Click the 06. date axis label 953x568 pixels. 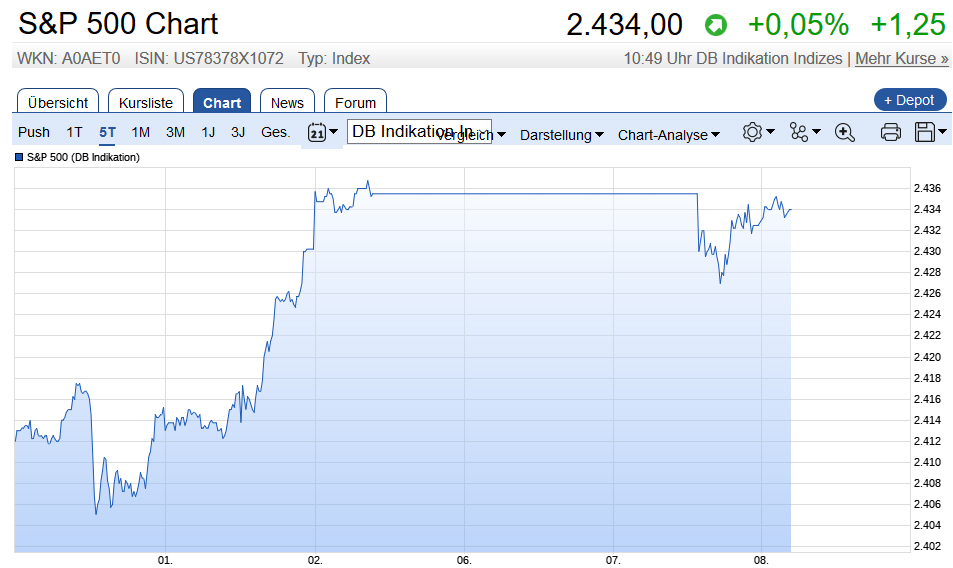tap(464, 560)
